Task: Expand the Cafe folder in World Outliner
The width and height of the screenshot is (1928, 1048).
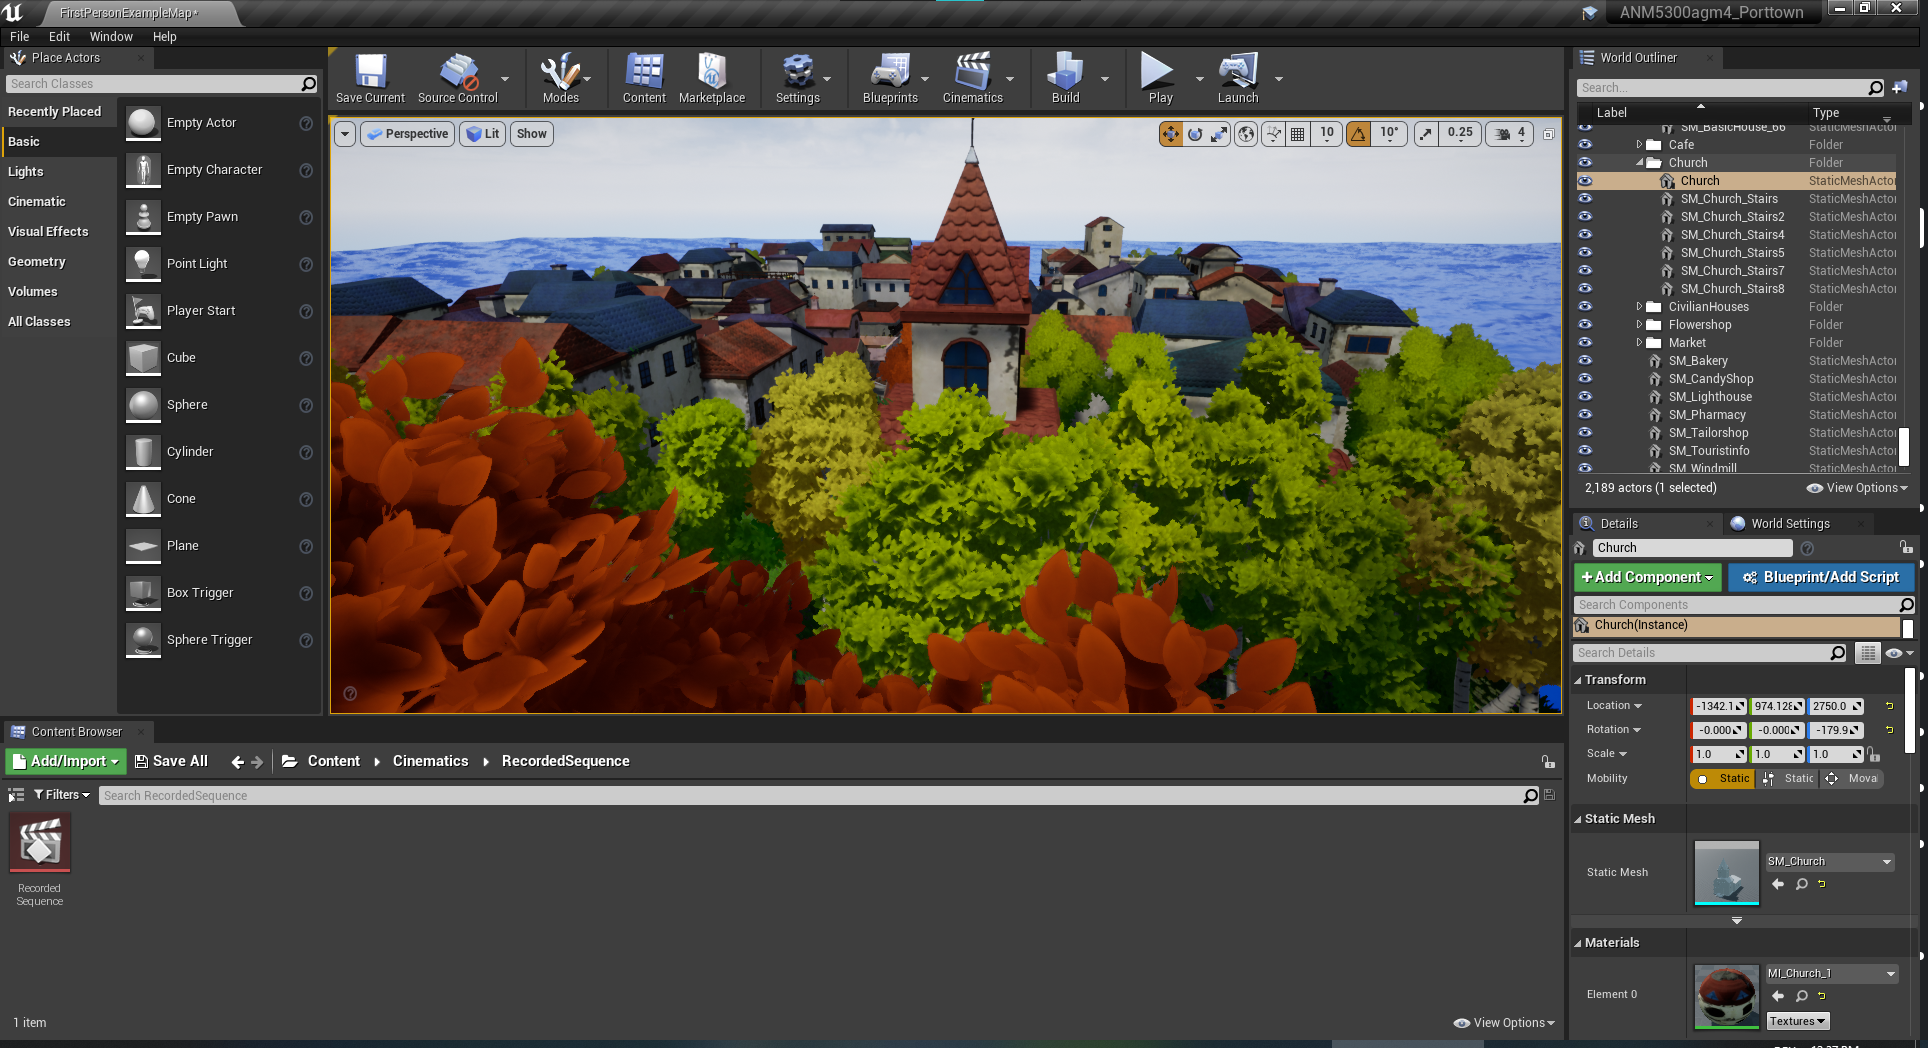Action: [1639, 145]
